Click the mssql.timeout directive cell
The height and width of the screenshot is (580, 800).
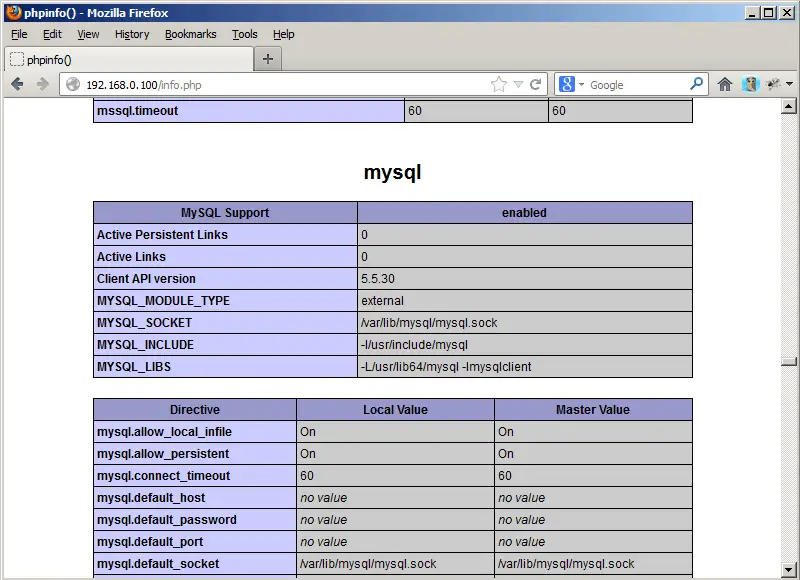point(249,111)
